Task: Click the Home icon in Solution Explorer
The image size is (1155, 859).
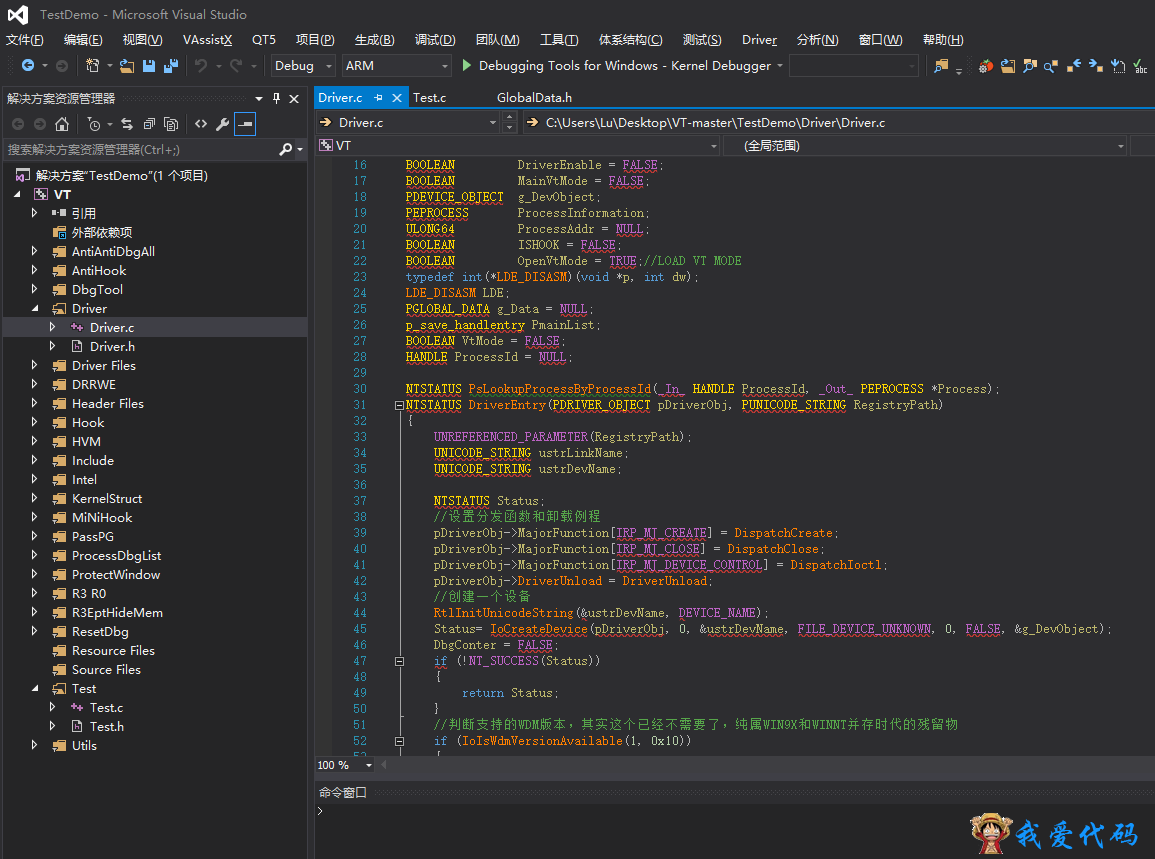Action: pyautogui.click(x=62, y=124)
